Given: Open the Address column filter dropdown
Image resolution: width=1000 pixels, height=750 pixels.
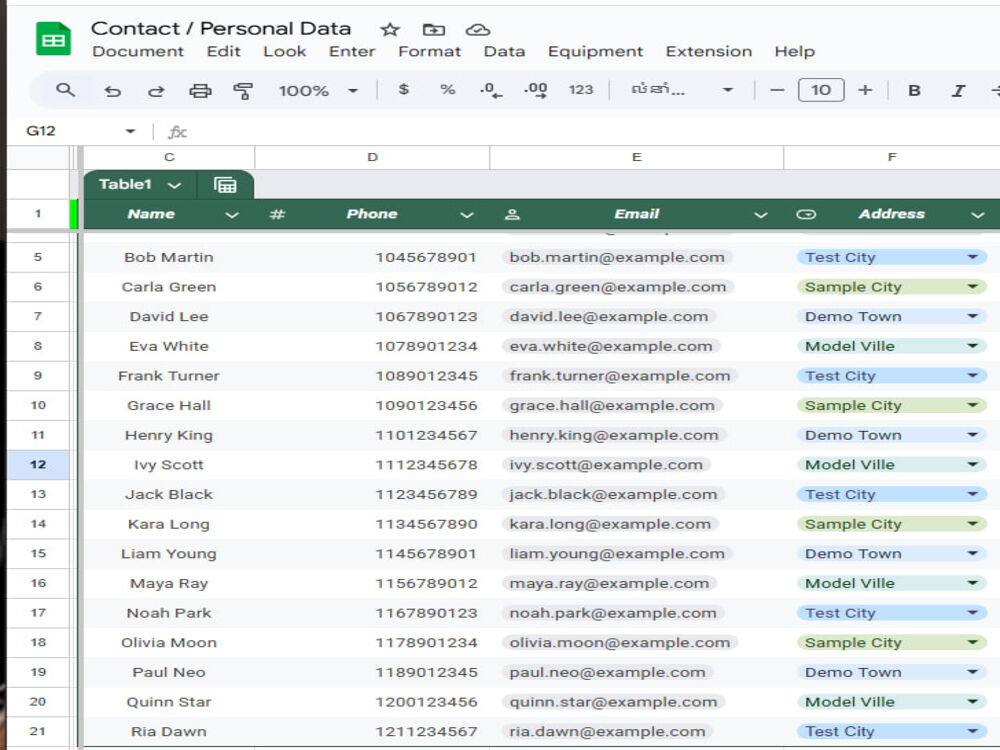Looking at the screenshot, I should [x=978, y=215].
